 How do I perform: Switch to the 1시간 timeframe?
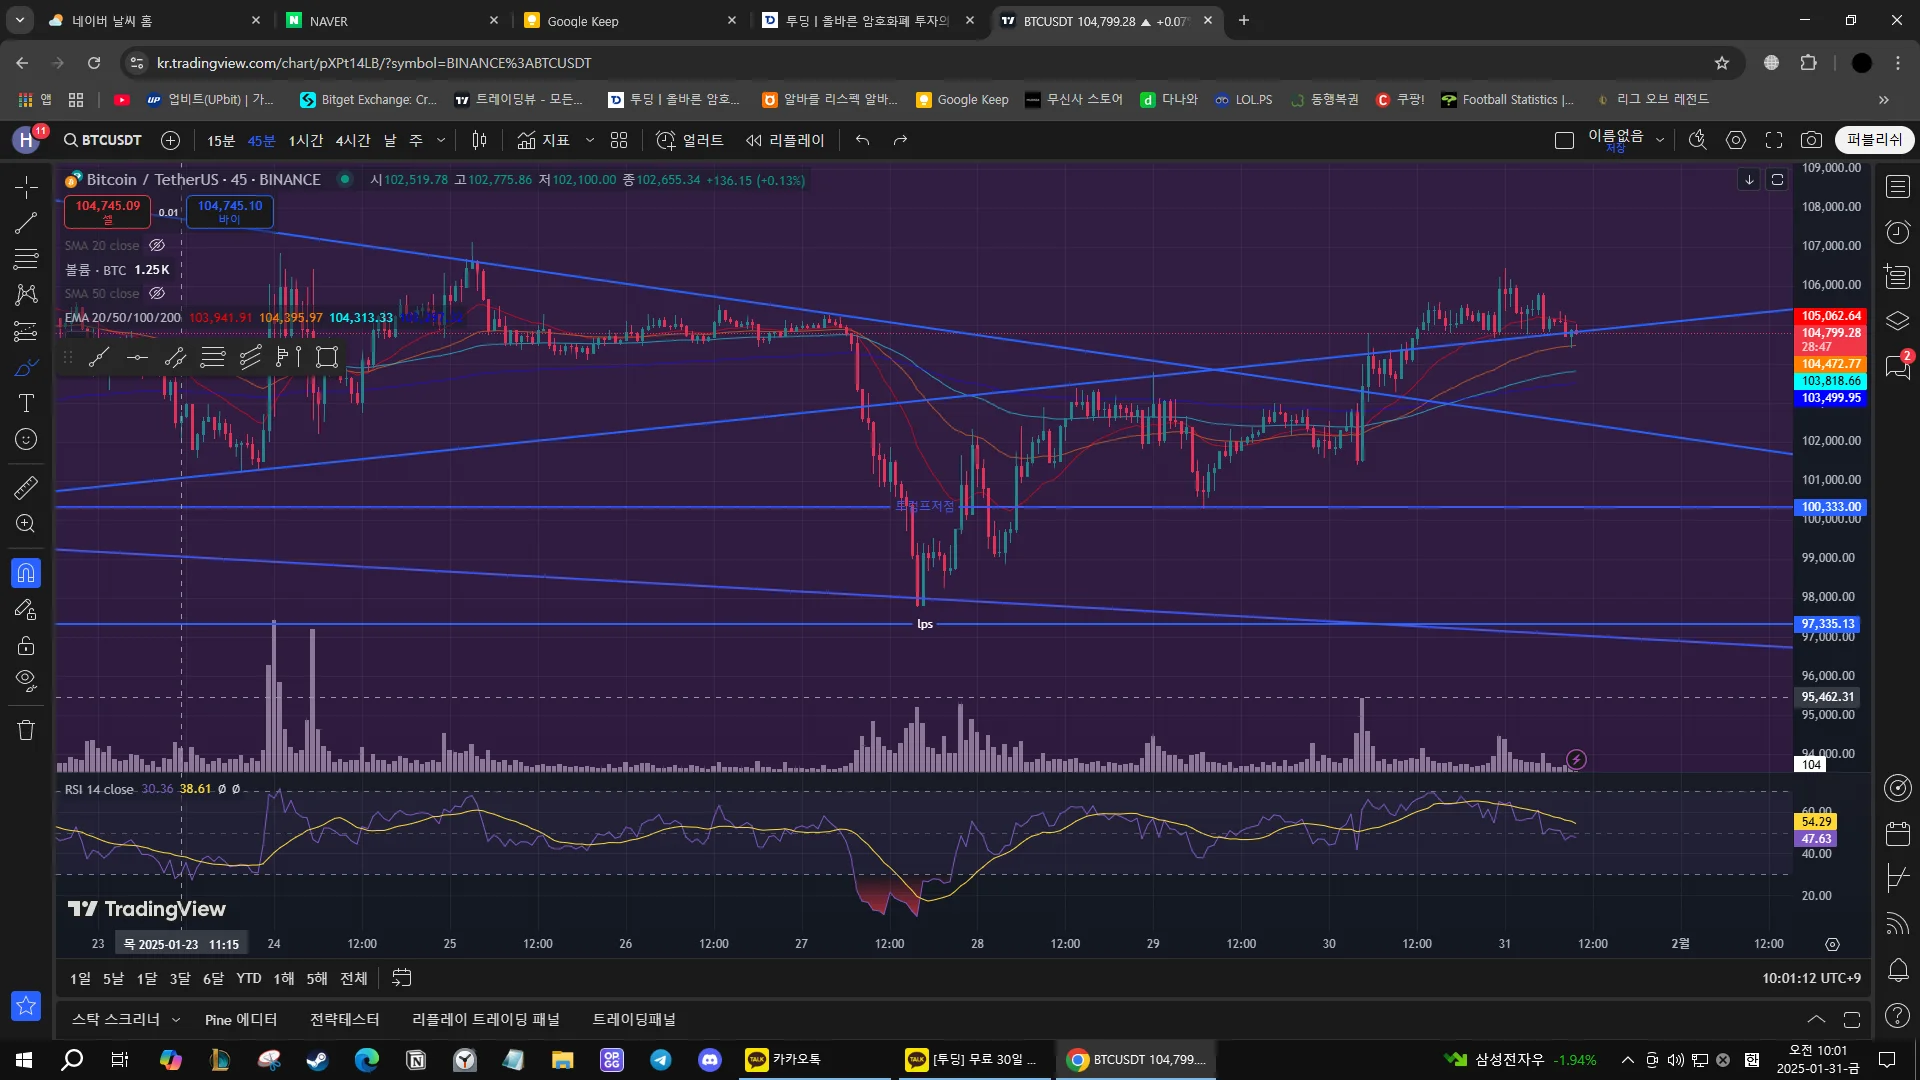[x=305, y=140]
